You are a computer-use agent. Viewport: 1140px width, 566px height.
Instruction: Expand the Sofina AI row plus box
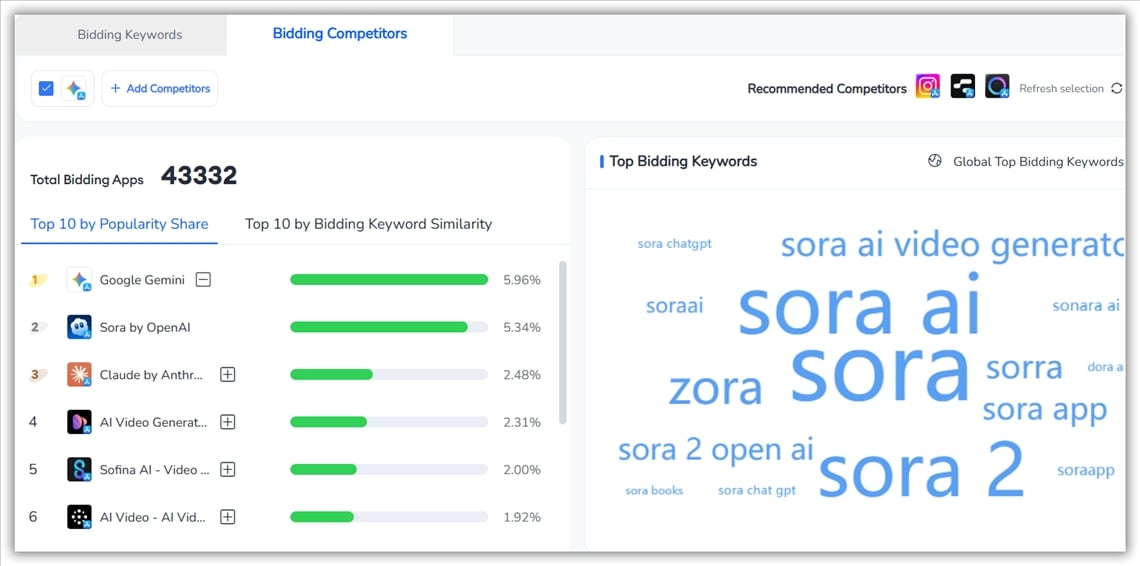coord(228,470)
